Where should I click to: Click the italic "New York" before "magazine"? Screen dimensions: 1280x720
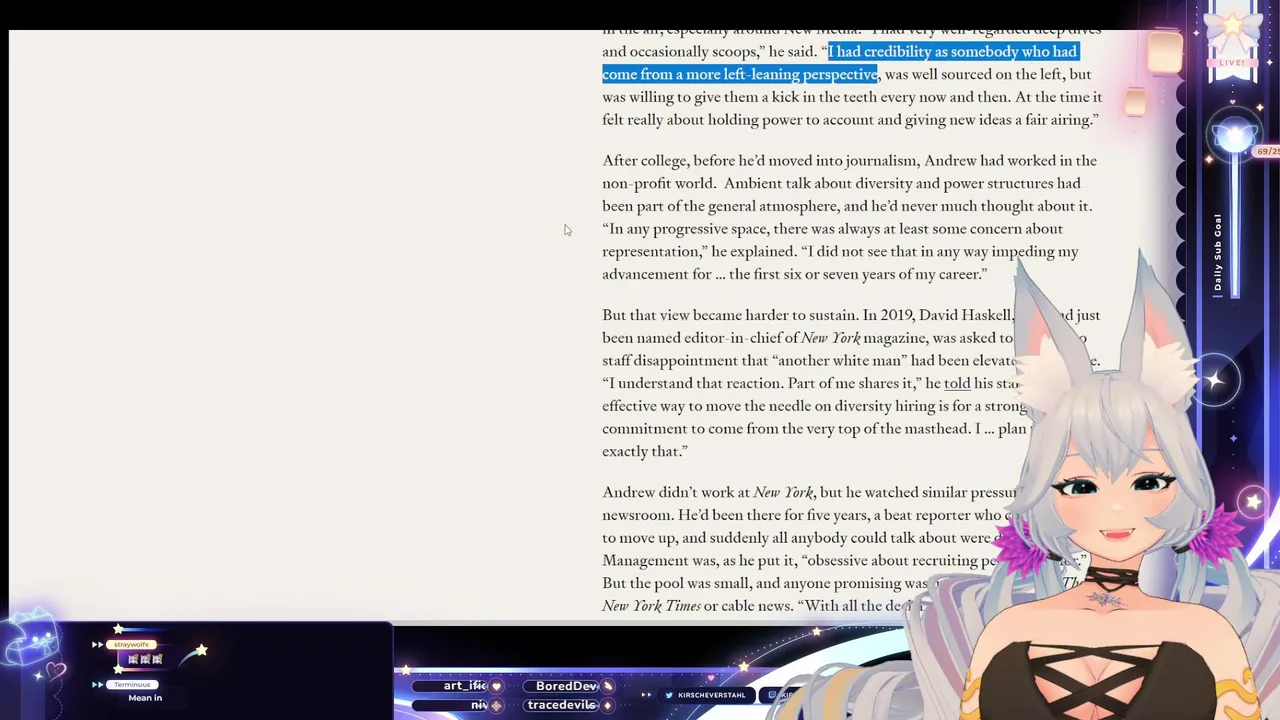(830, 338)
